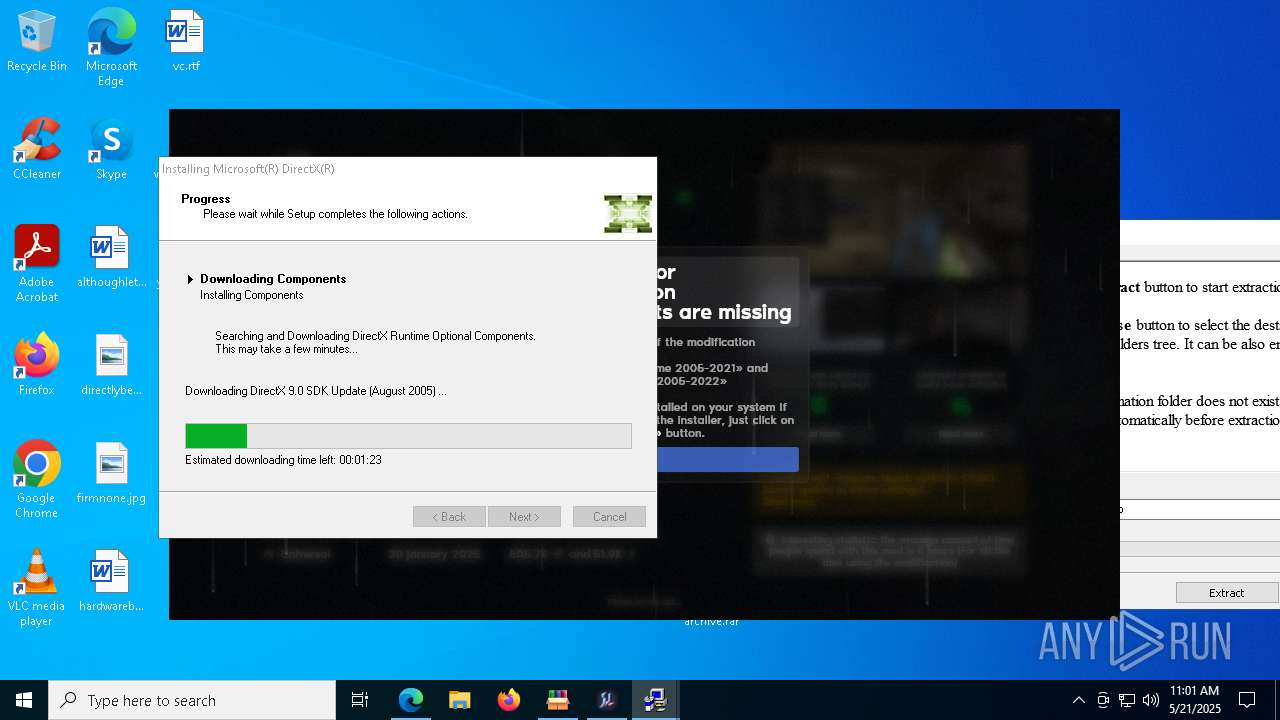
Task: Launch Microsoft Edge from the desktop
Action: coord(111,48)
